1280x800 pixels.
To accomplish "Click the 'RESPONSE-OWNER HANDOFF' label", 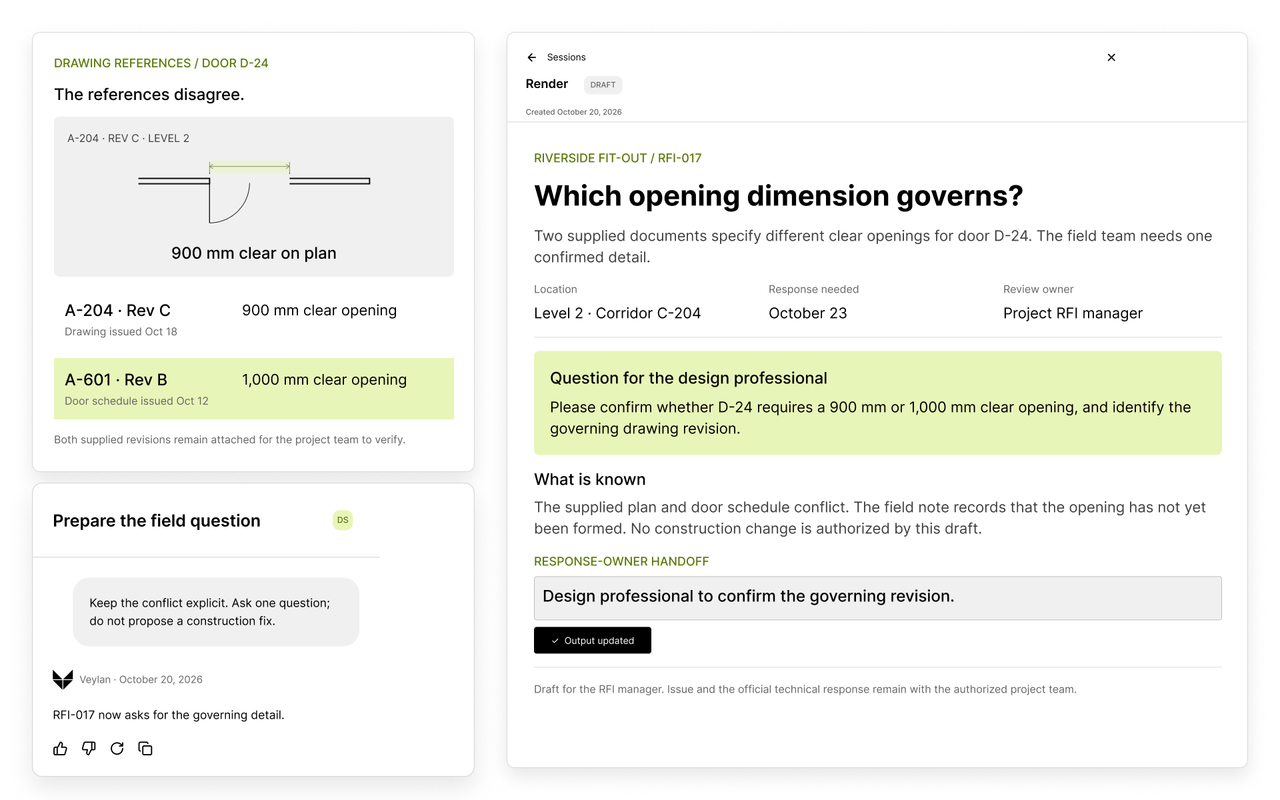I will coord(621,562).
